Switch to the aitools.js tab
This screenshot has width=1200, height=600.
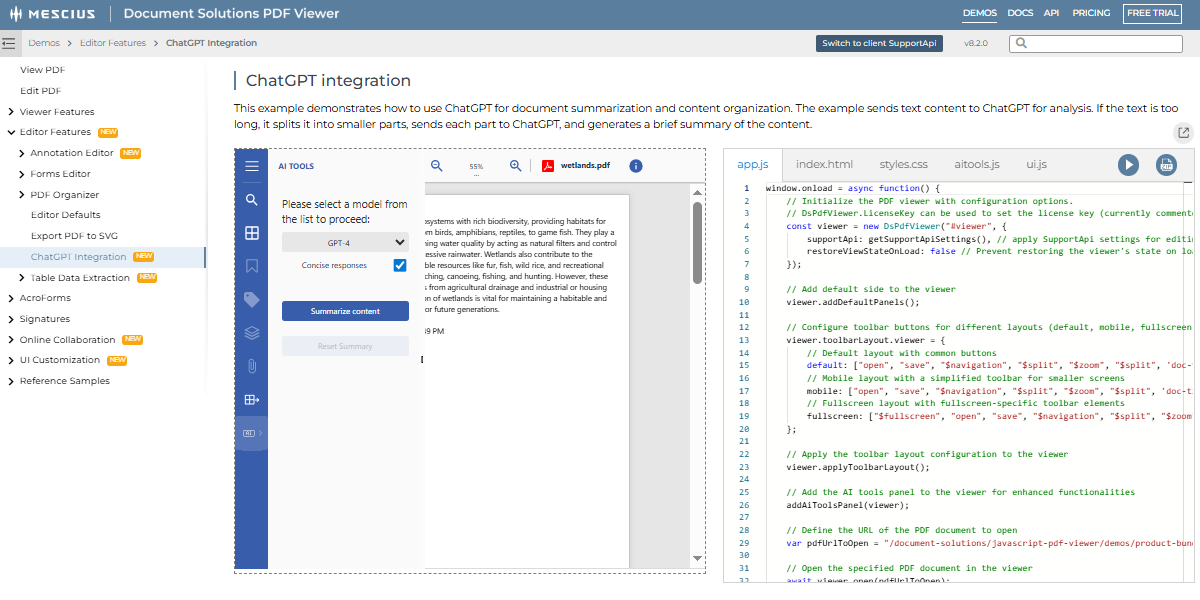(976, 165)
